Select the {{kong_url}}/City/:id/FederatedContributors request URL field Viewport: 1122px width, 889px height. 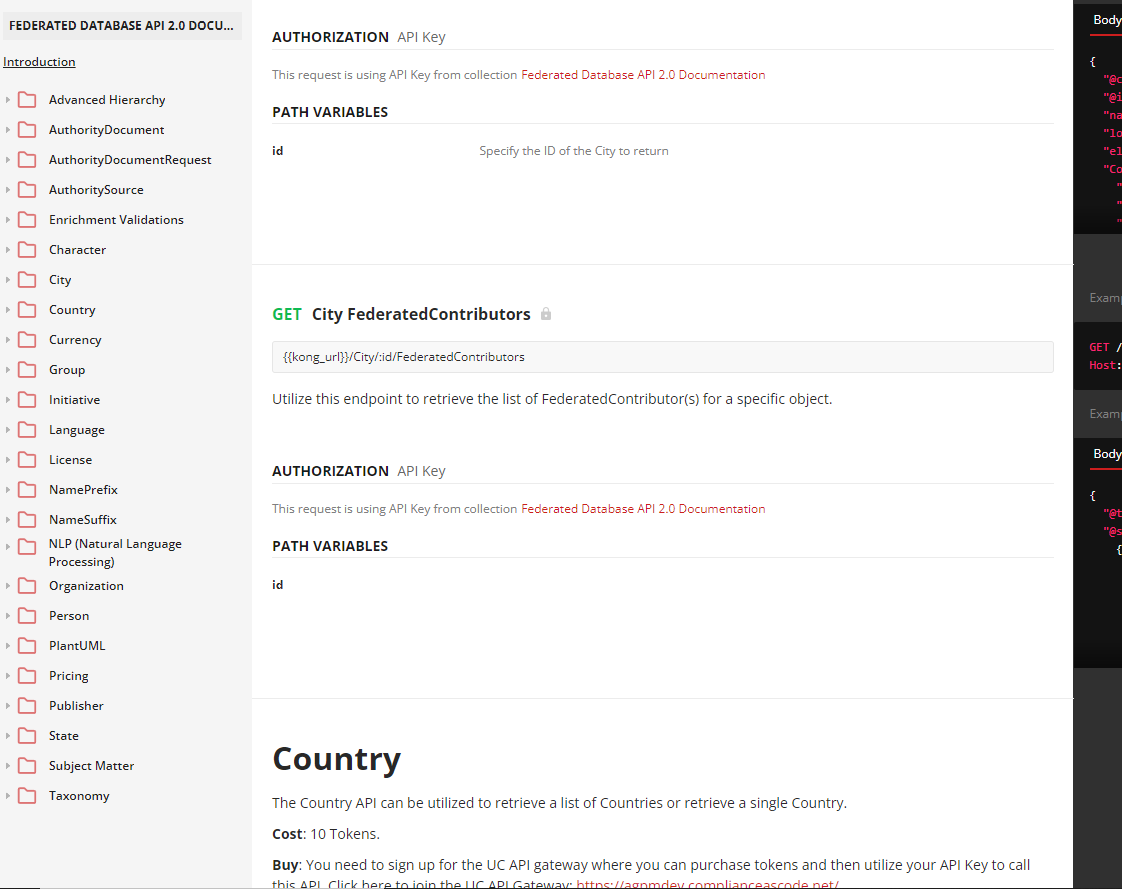663,356
